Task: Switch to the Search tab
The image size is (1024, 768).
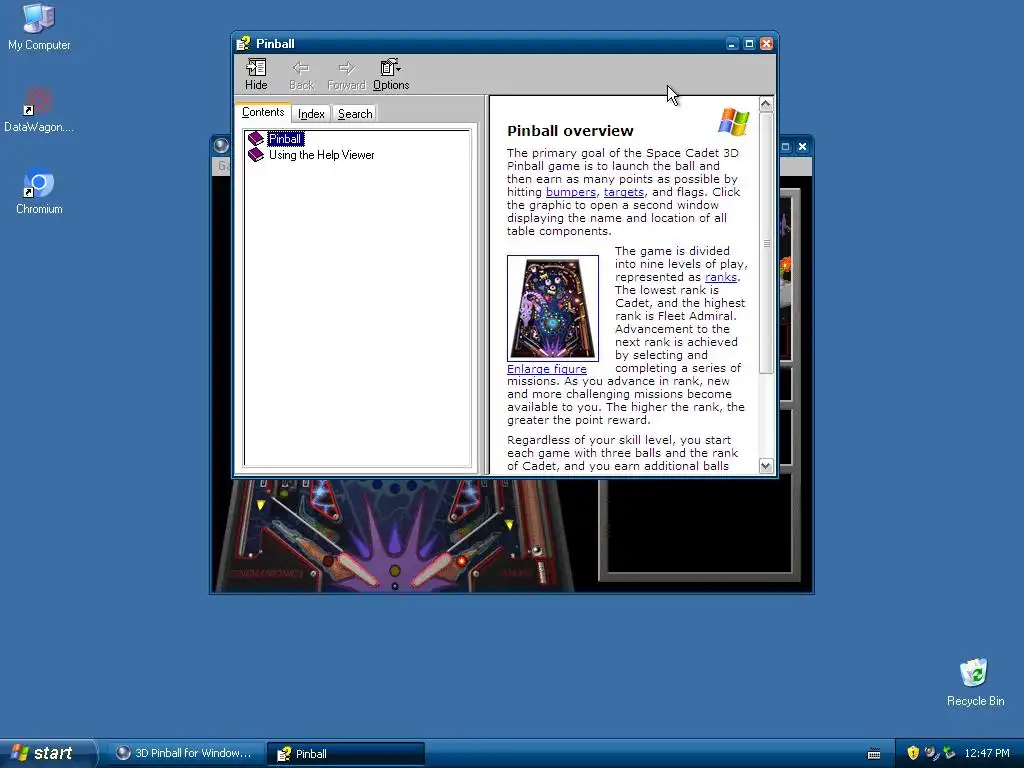Action: (355, 114)
